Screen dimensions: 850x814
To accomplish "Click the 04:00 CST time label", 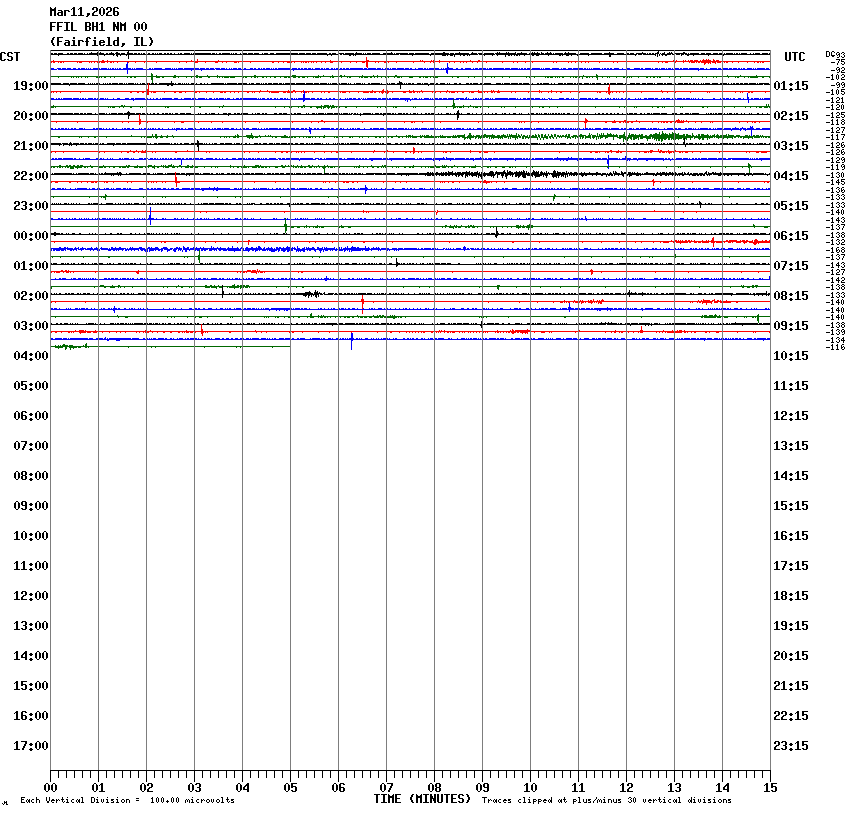I will point(30,356).
